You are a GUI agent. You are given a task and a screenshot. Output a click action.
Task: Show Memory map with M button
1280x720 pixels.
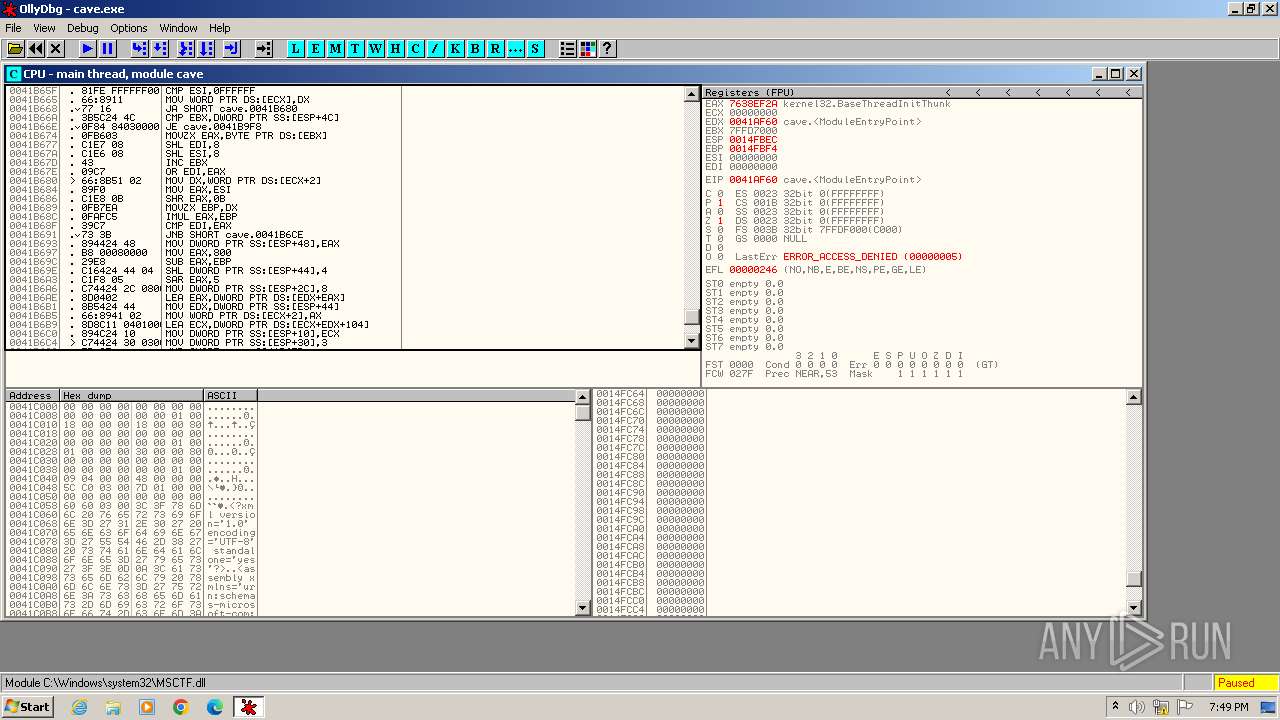pyautogui.click(x=336, y=48)
